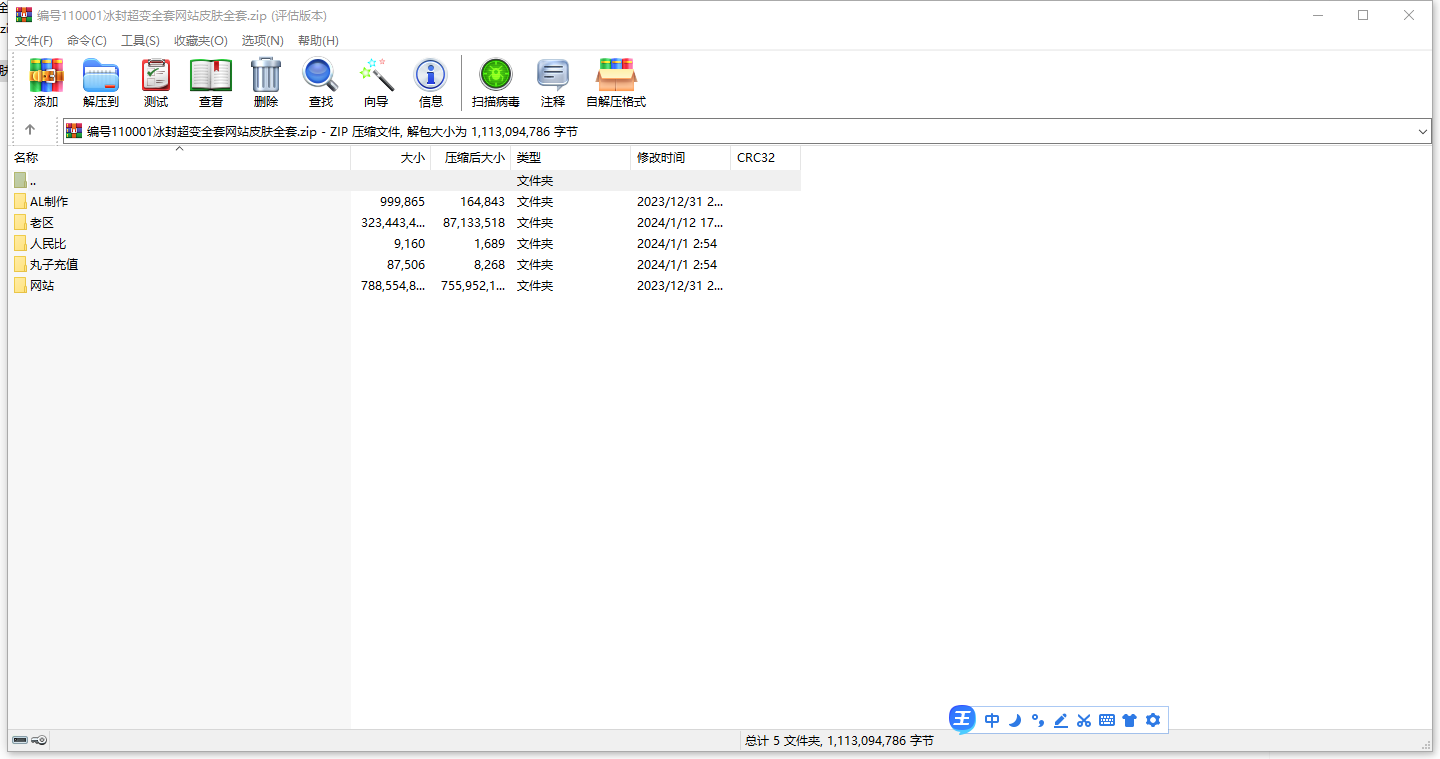1440x759 pixels.
Task: Select the 丸子充值 folder row
Action: click(x=54, y=265)
